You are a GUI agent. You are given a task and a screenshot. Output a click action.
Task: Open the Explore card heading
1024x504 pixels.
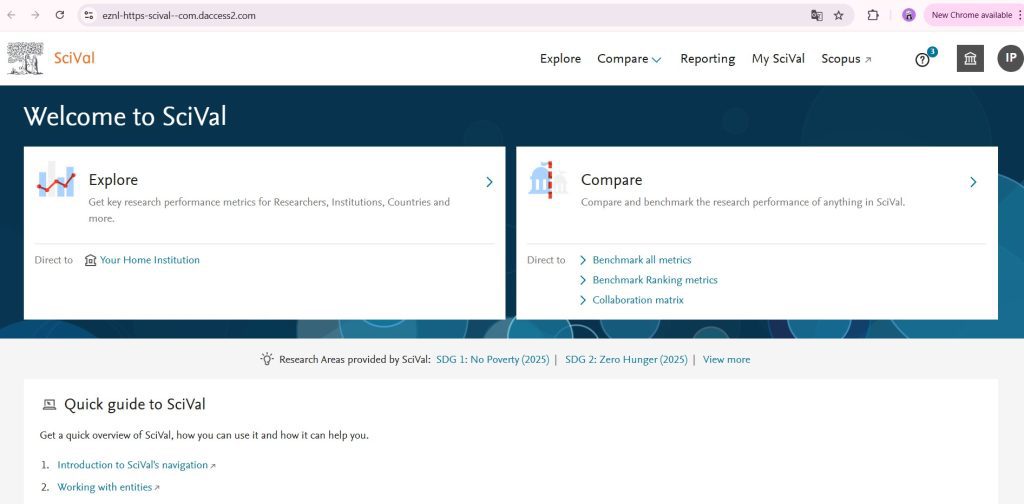(113, 180)
